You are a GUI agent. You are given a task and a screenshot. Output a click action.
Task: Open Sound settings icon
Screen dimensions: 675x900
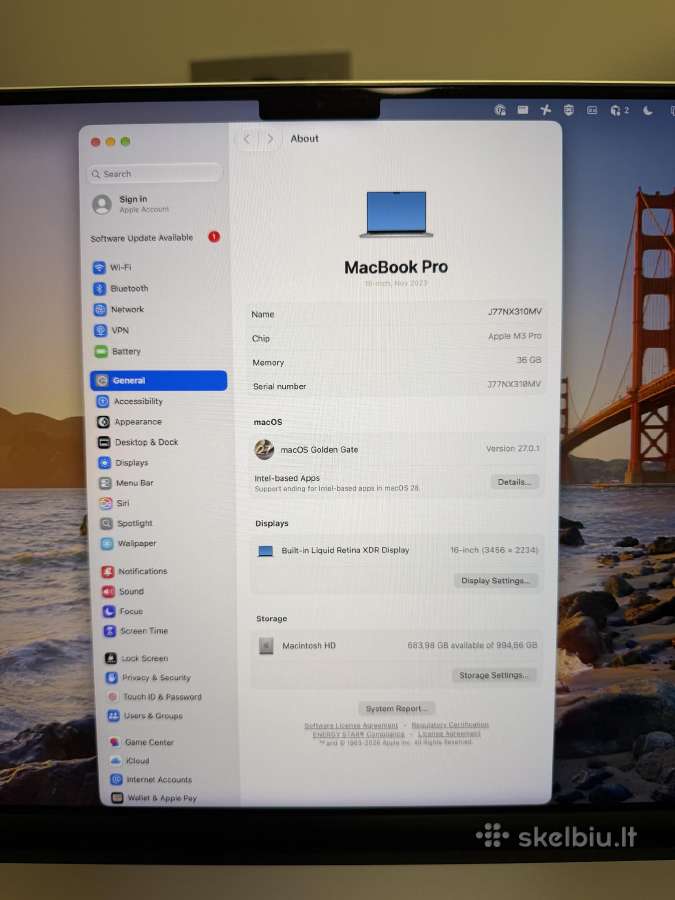click(108, 592)
